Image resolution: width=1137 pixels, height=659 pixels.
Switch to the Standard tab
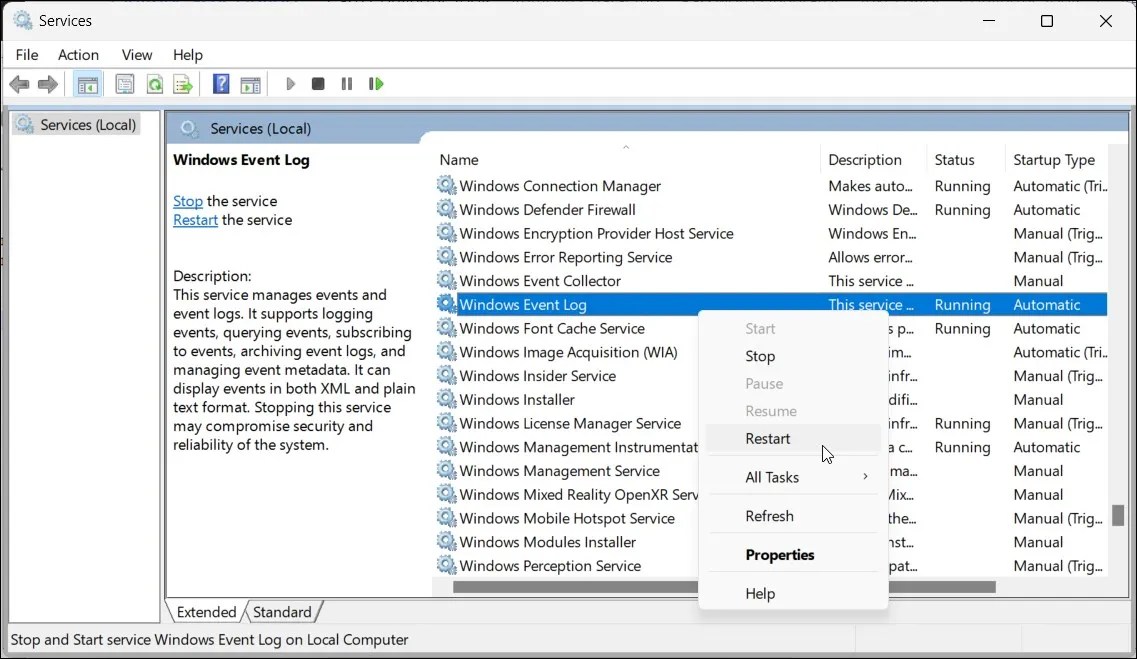(283, 611)
